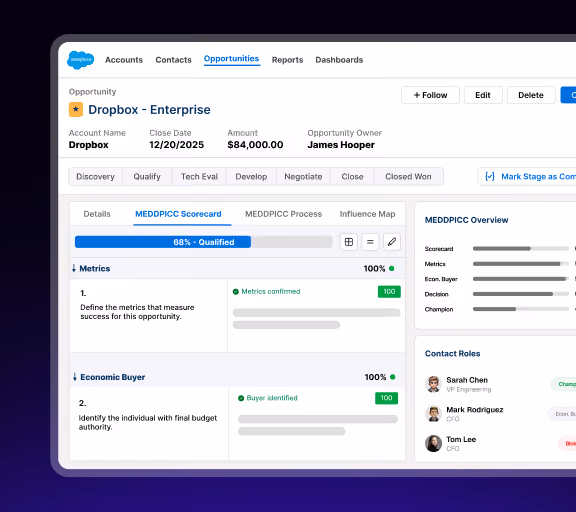Collapse the Metrics section arrow
The width and height of the screenshot is (576, 512).
pyautogui.click(x=74, y=268)
